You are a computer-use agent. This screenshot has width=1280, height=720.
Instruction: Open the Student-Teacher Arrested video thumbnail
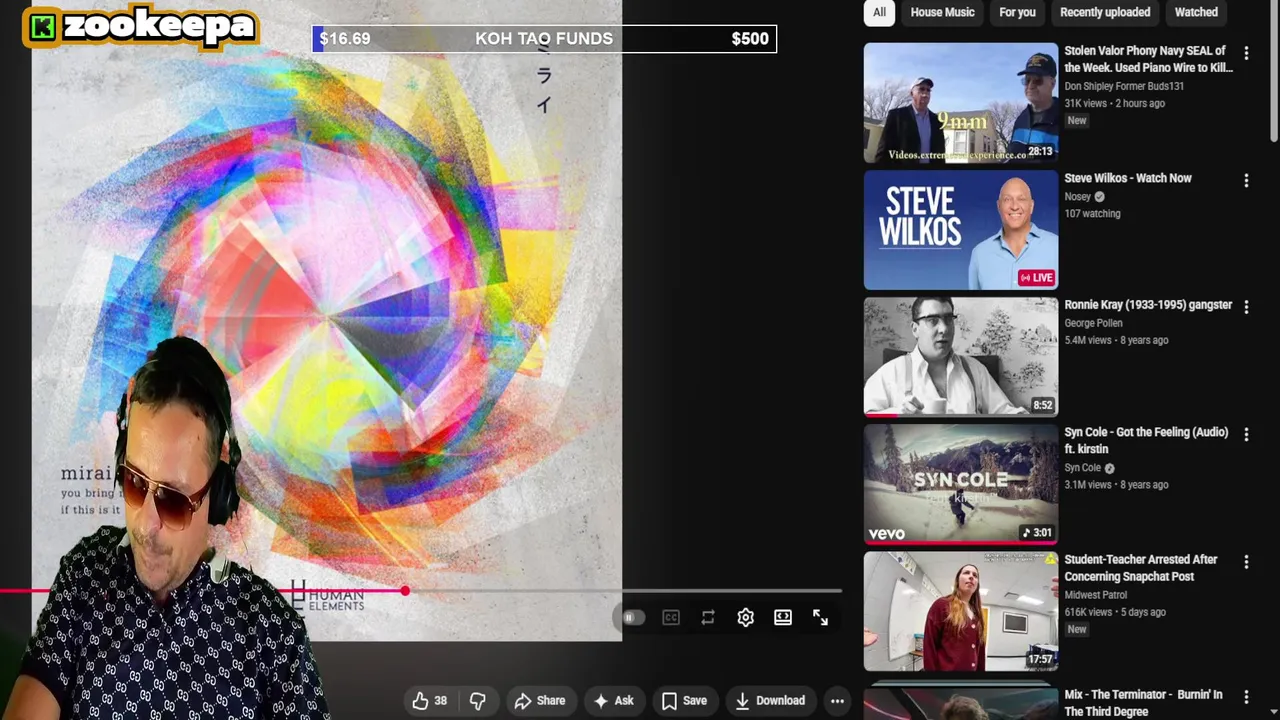click(x=961, y=611)
